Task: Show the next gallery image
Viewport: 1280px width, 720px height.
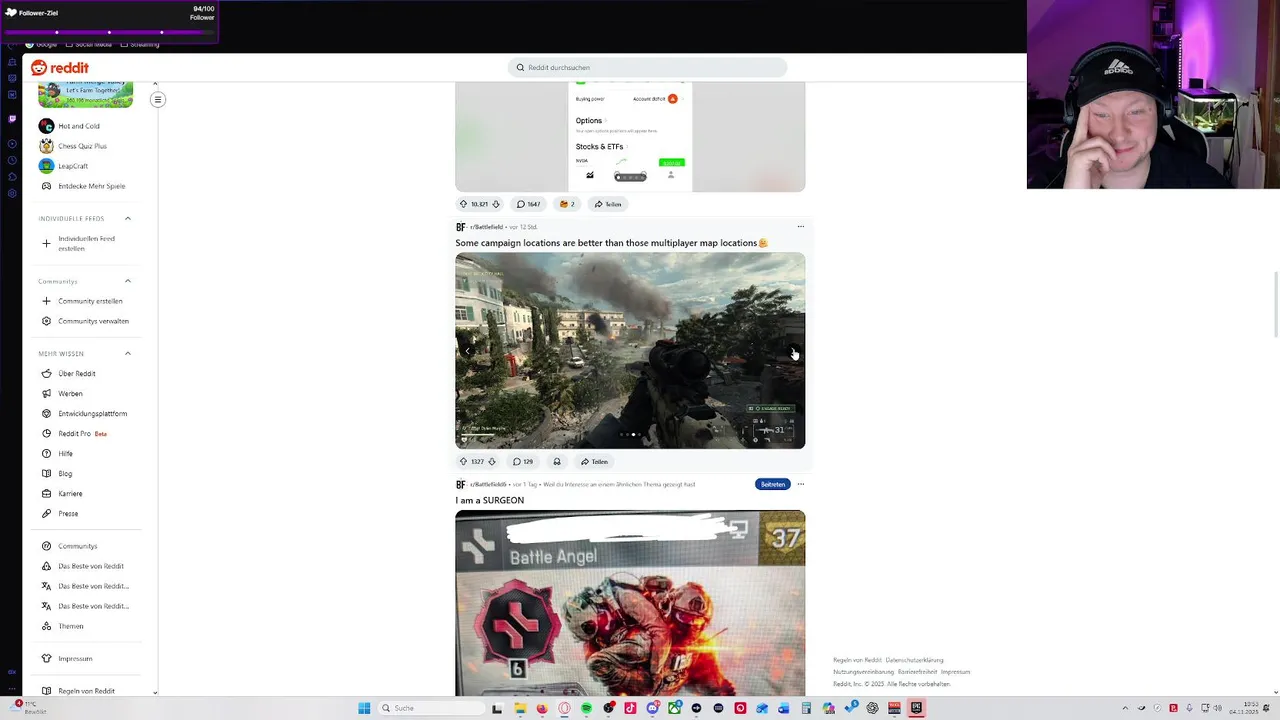Action: point(793,351)
